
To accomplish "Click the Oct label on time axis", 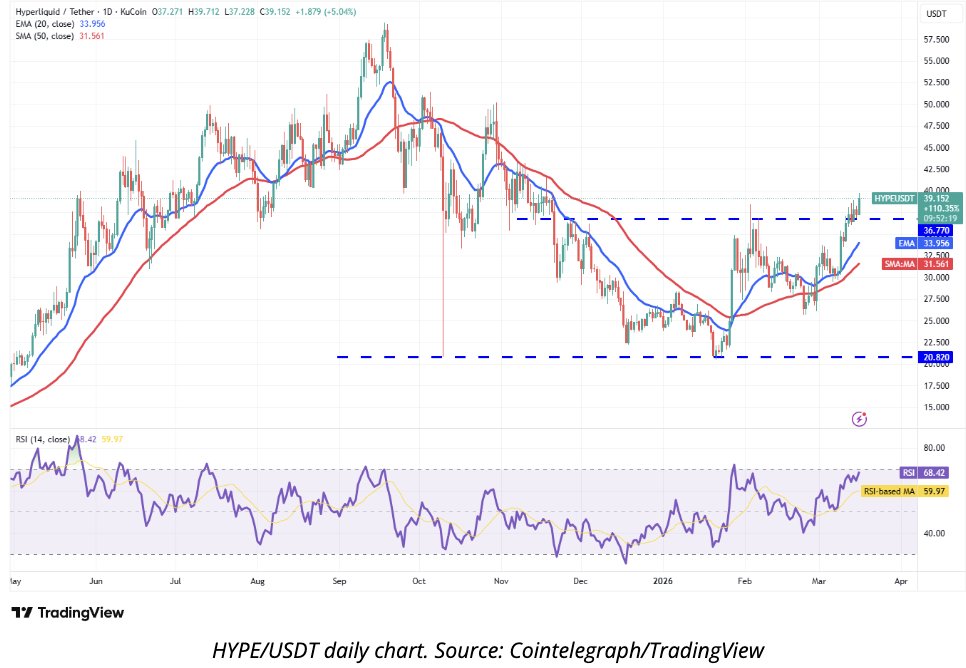I will [x=419, y=581].
